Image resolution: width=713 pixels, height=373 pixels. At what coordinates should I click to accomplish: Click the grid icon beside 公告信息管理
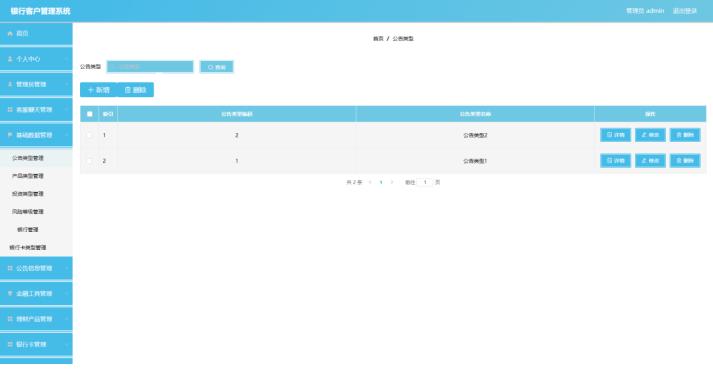(x=10, y=268)
